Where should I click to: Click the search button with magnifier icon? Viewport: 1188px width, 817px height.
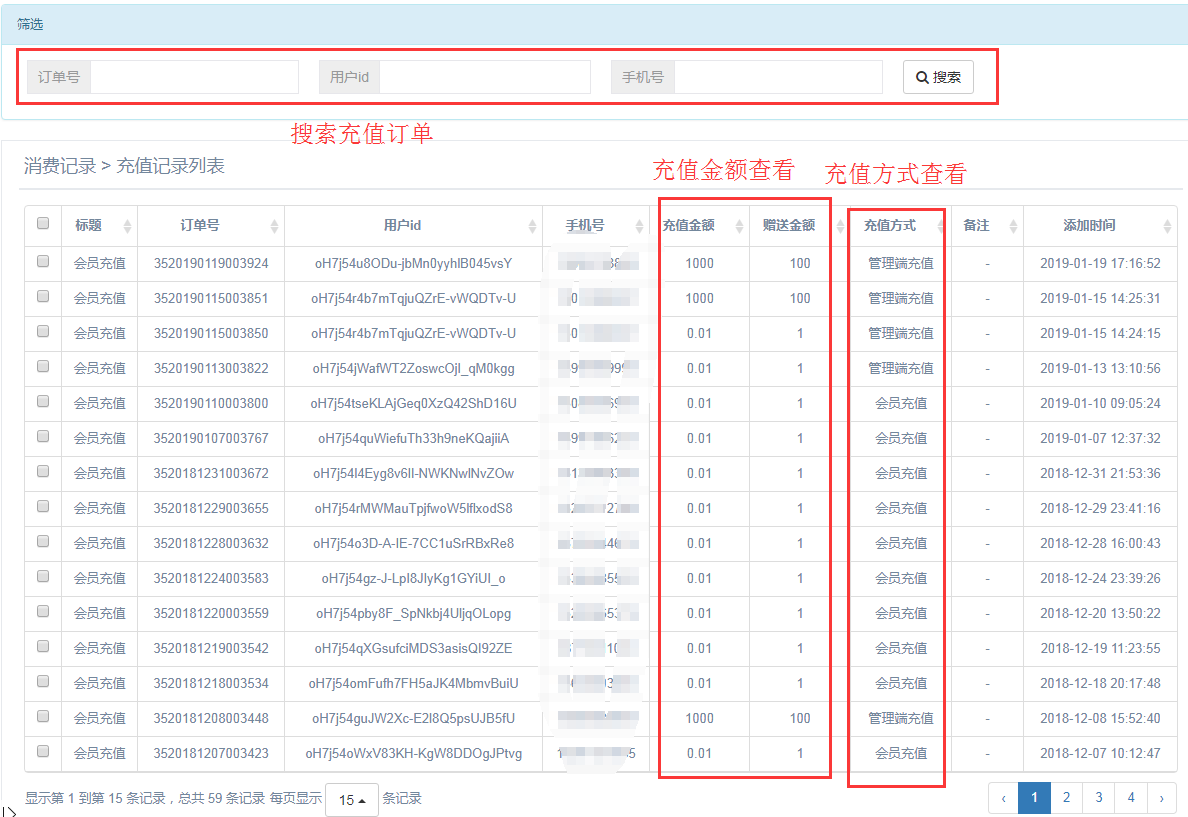pos(937,77)
